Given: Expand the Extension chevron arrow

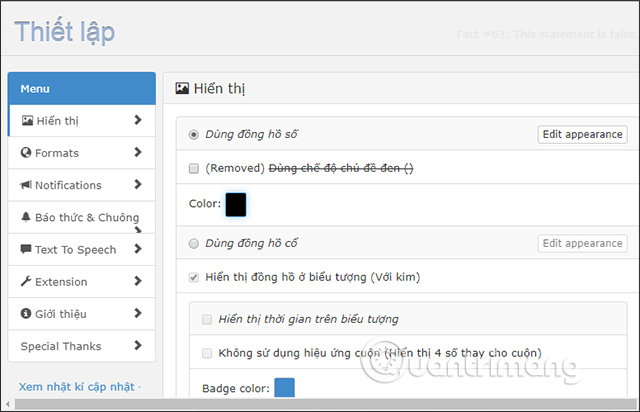Looking at the screenshot, I should click(x=138, y=281).
